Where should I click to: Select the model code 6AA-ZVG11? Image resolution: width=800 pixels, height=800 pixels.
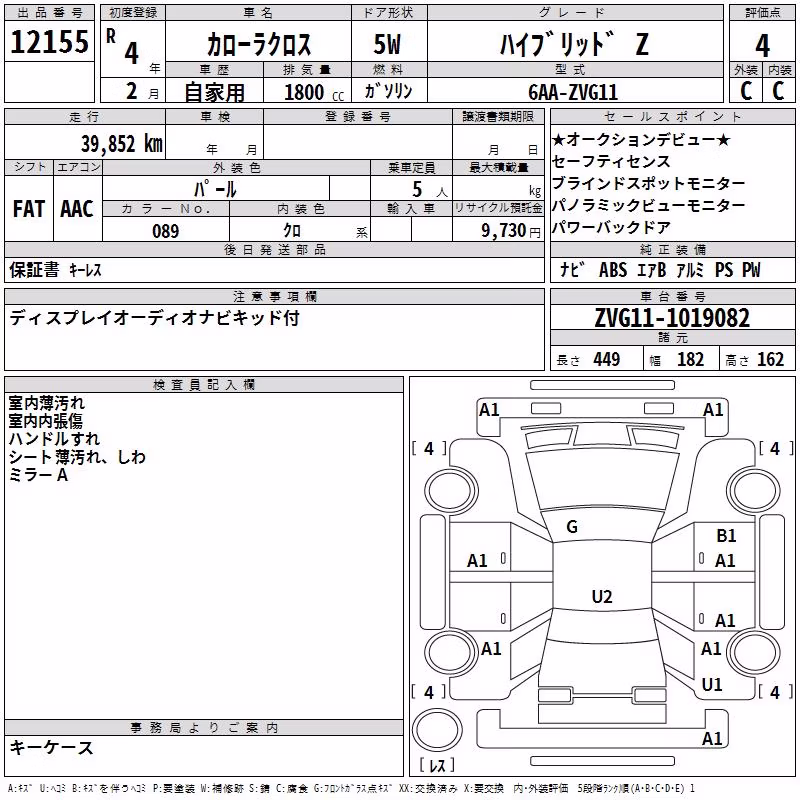pos(573,92)
